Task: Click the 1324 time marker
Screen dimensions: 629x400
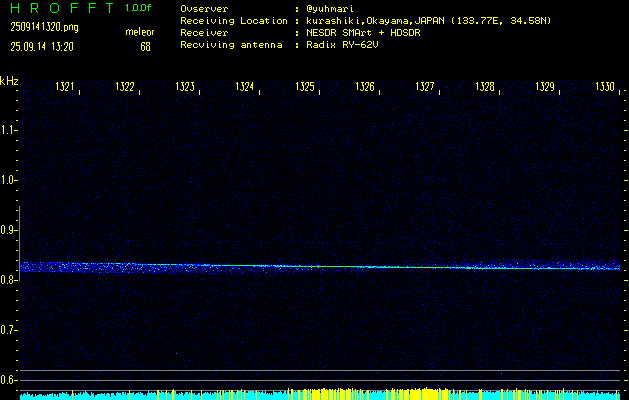Action: [x=245, y=86]
